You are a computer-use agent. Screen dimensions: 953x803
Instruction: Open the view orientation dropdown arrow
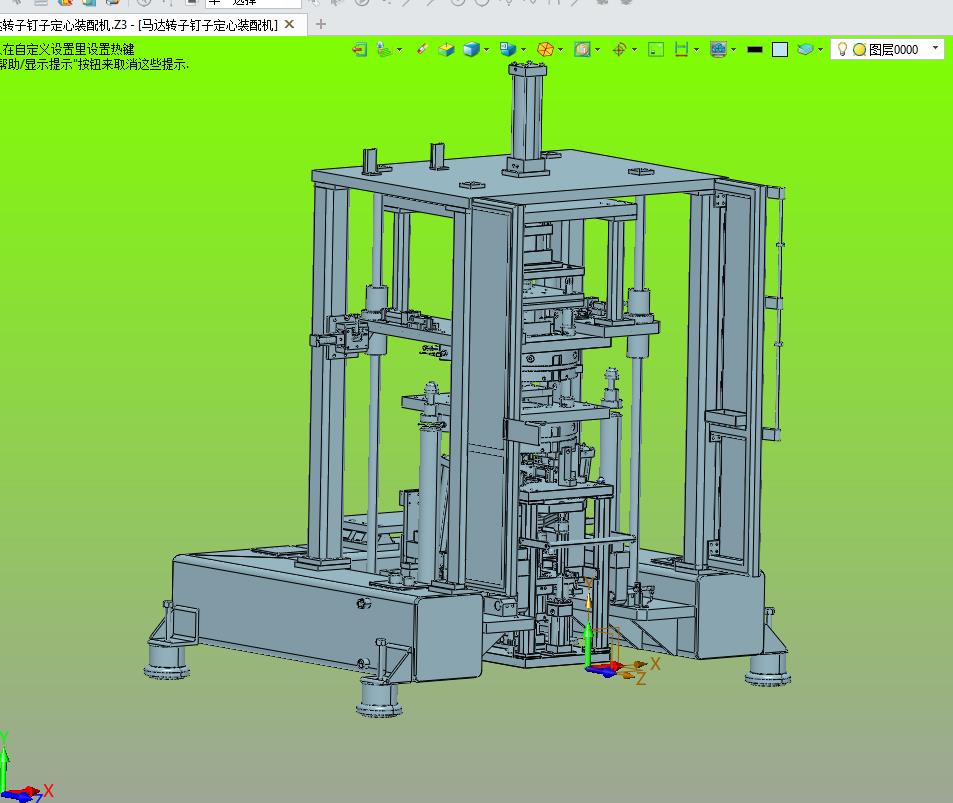[523, 50]
